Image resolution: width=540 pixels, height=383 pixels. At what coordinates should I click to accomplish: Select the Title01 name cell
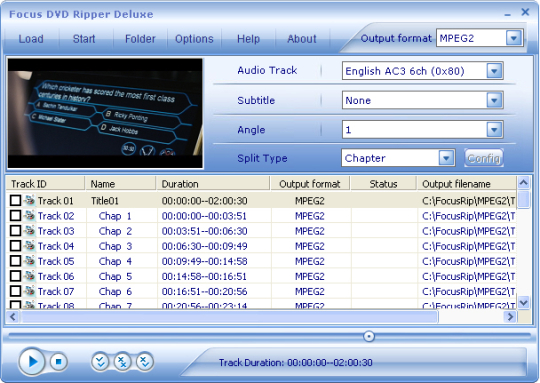click(105, 201)
